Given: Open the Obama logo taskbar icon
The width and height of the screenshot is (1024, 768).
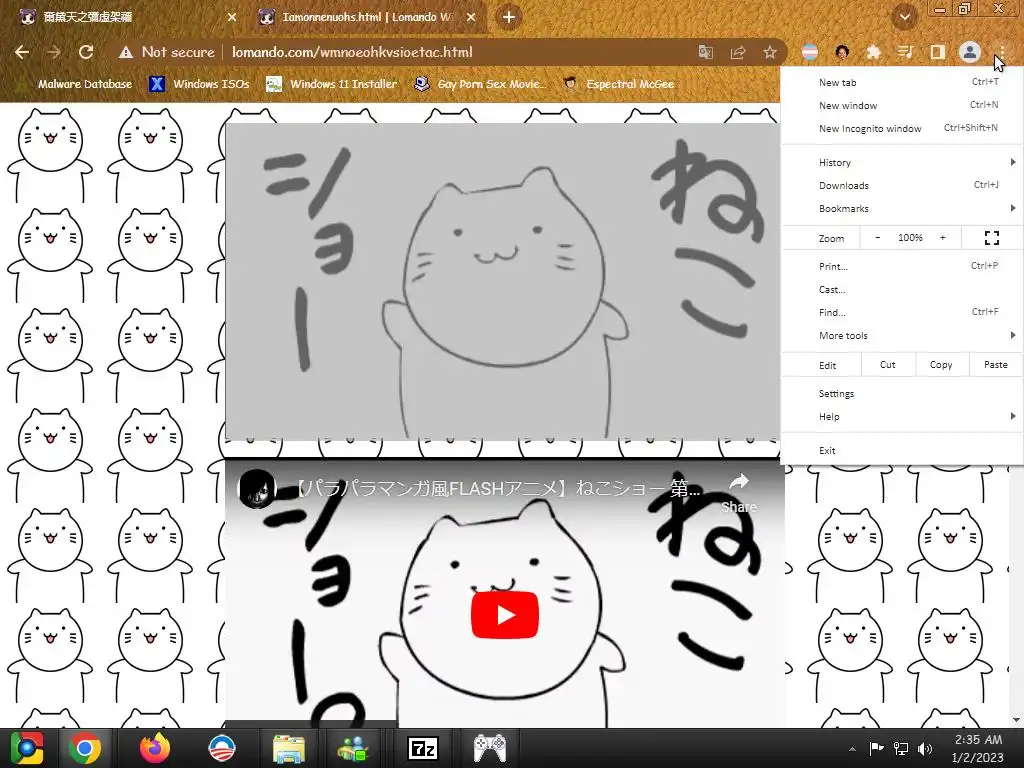Looking at the screenshot, I should tap(222, 748).
